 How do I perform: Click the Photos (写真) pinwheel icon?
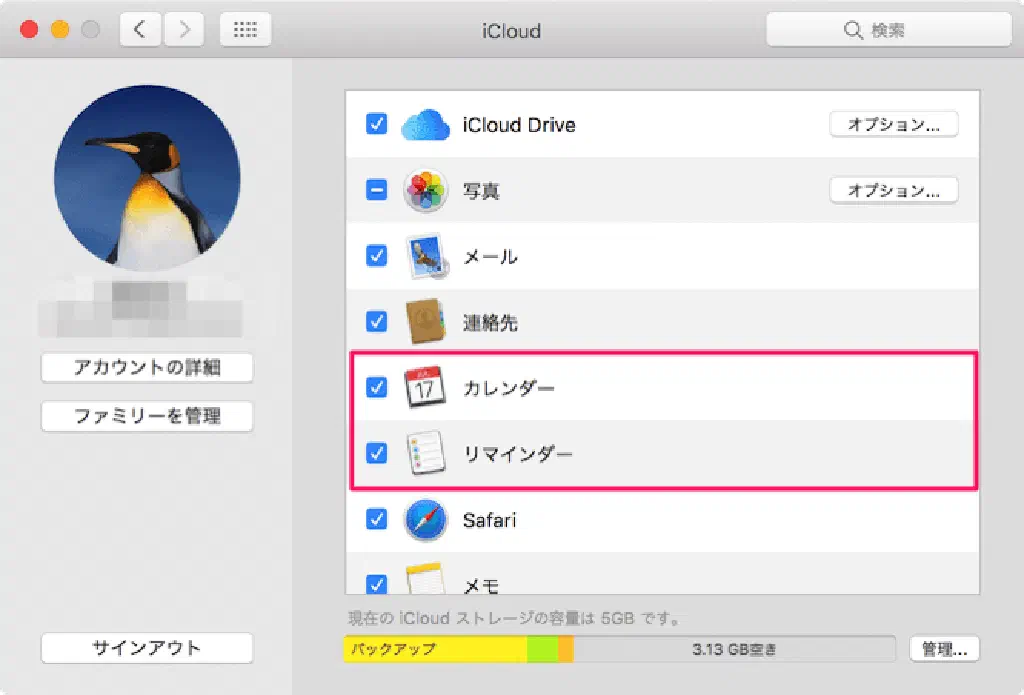[x=426, y=190]
